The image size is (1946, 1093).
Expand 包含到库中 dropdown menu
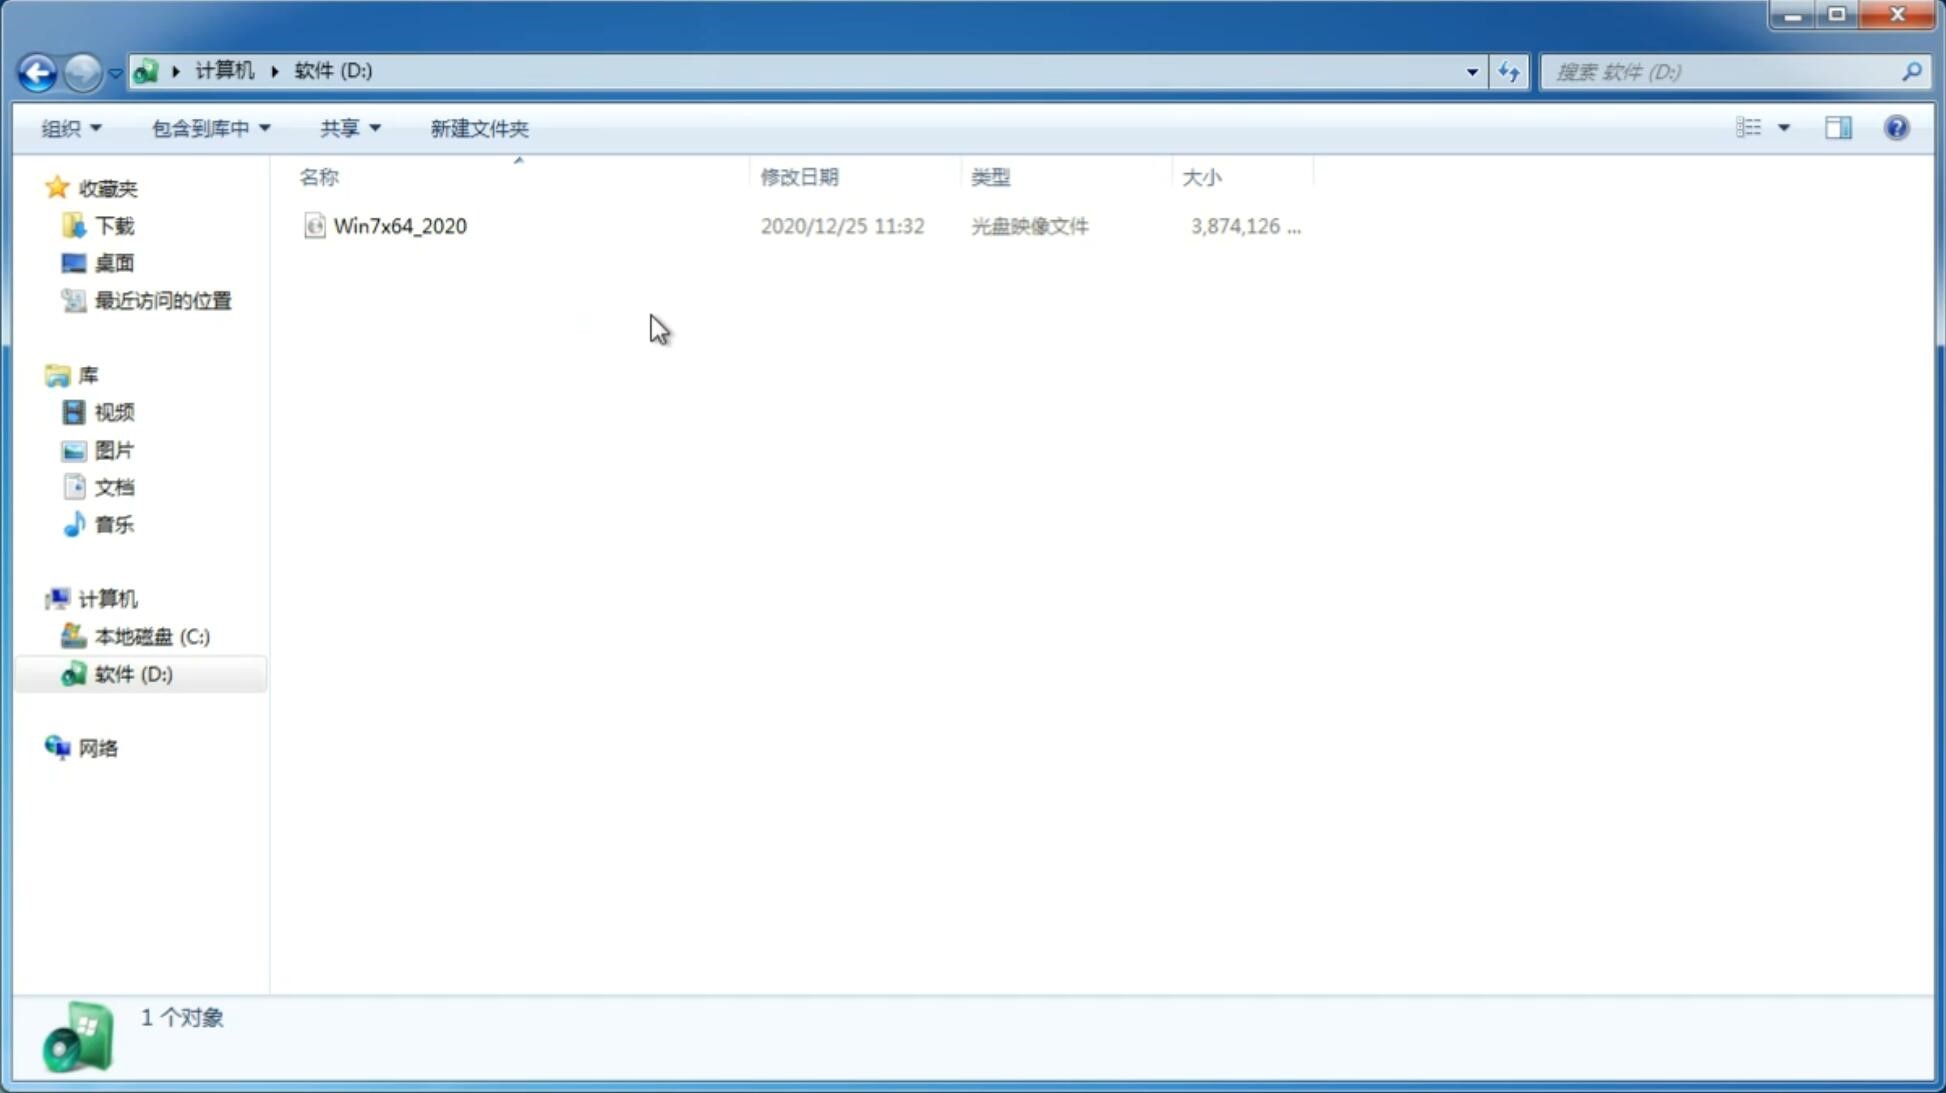coord(208,128)
